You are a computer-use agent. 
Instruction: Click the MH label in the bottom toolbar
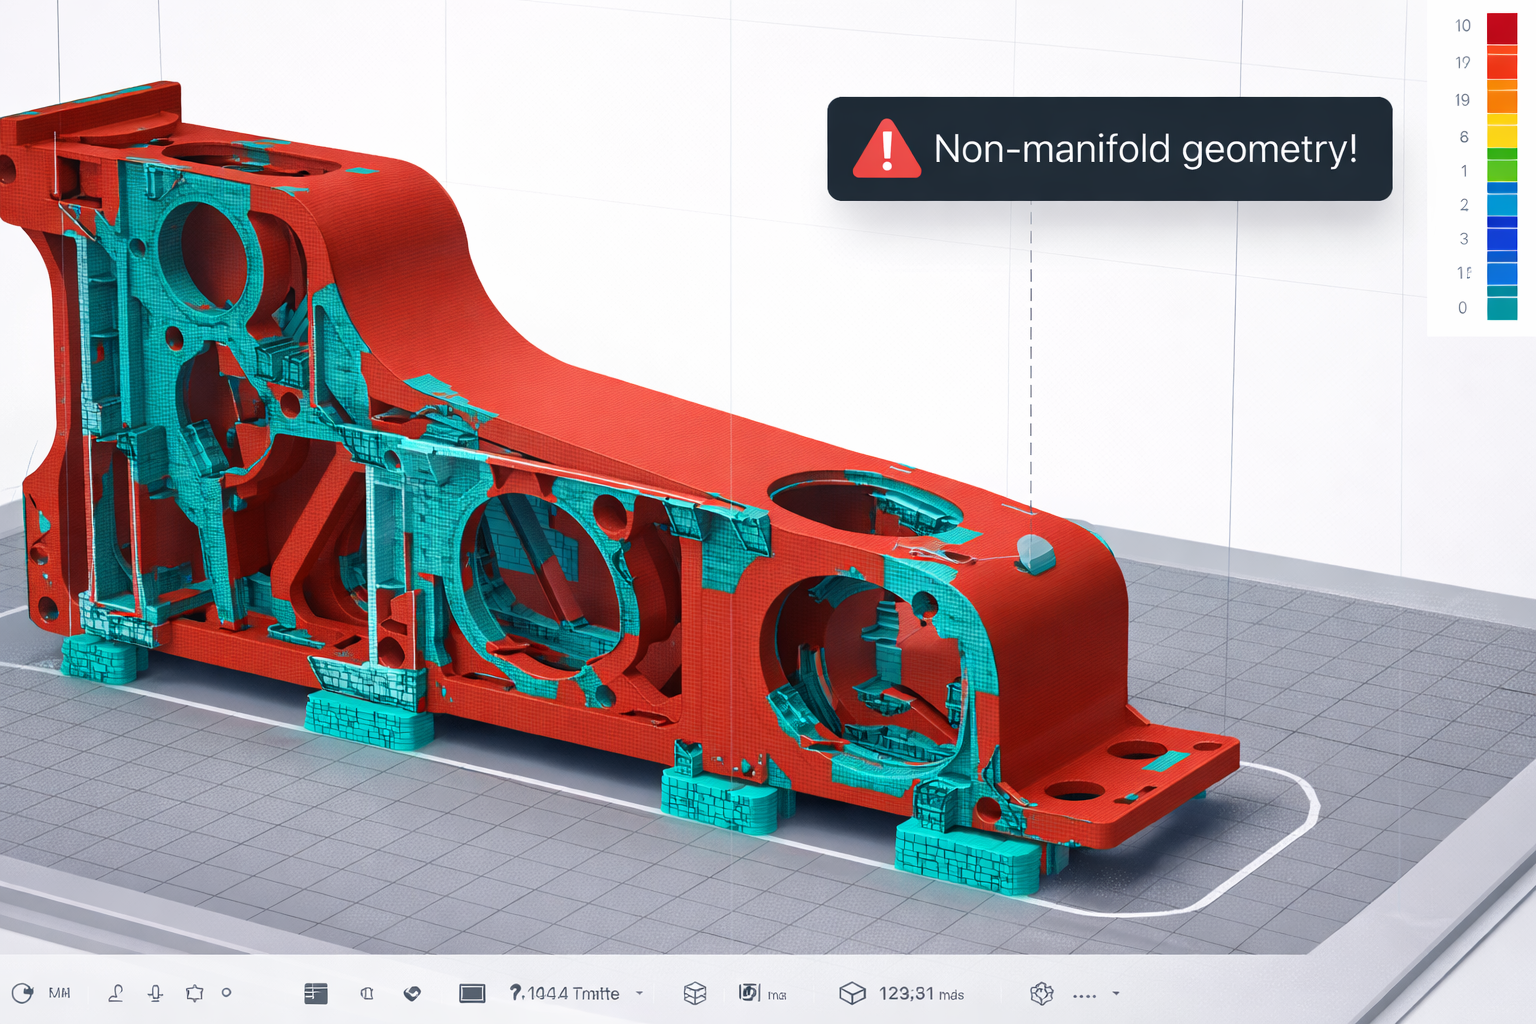[60, 993]
